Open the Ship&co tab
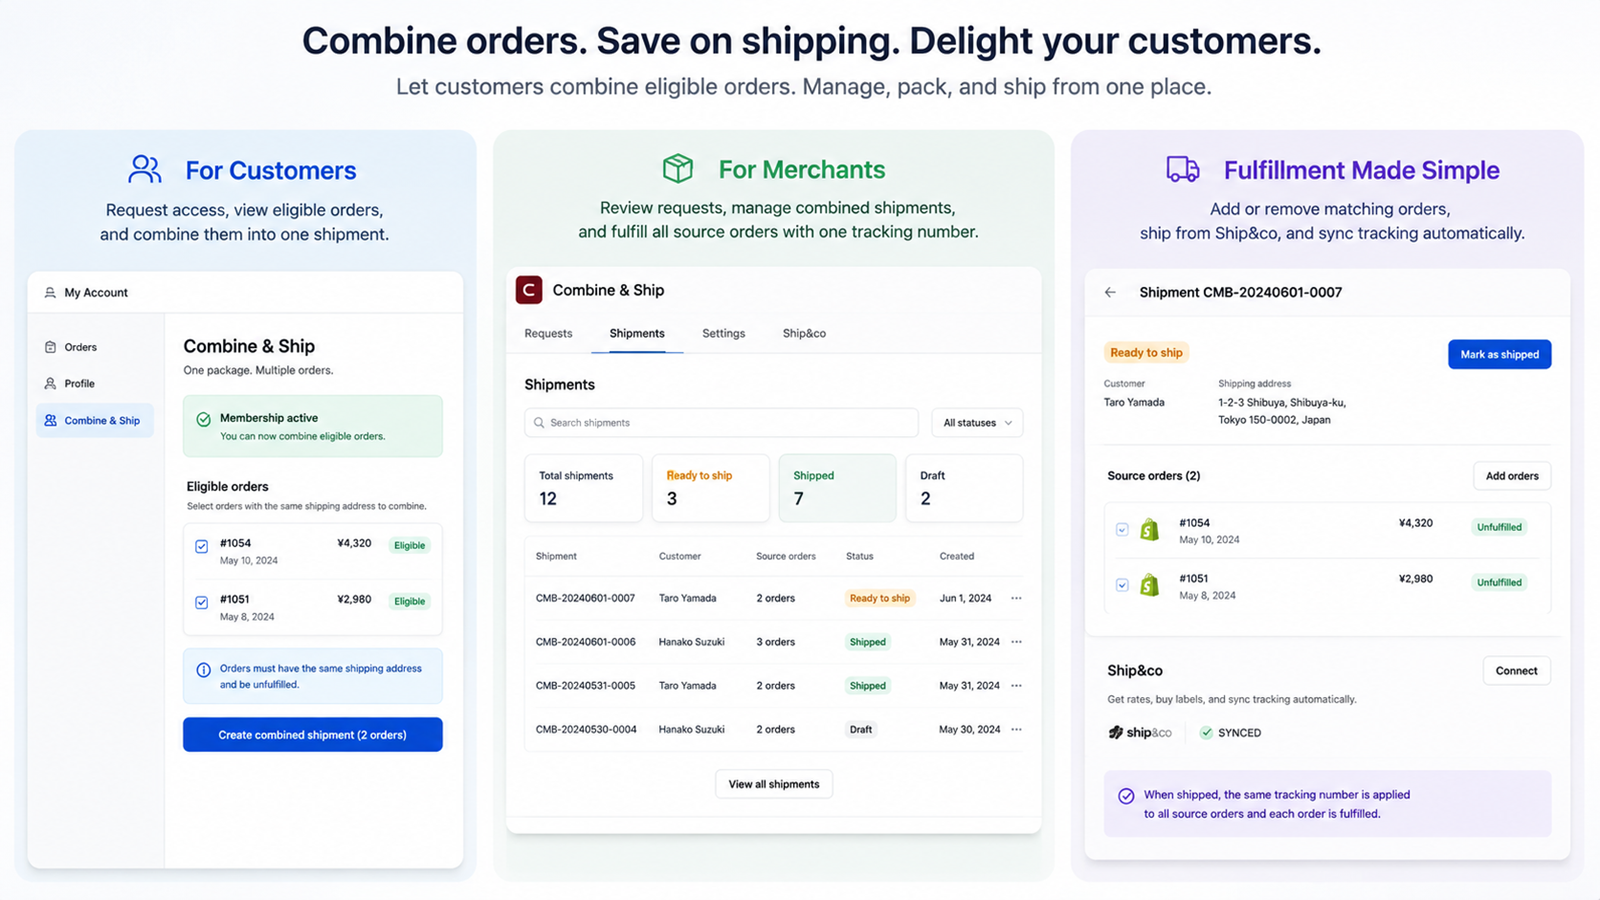Screen dimensions: 1600x900 click(x=804, y=333)
